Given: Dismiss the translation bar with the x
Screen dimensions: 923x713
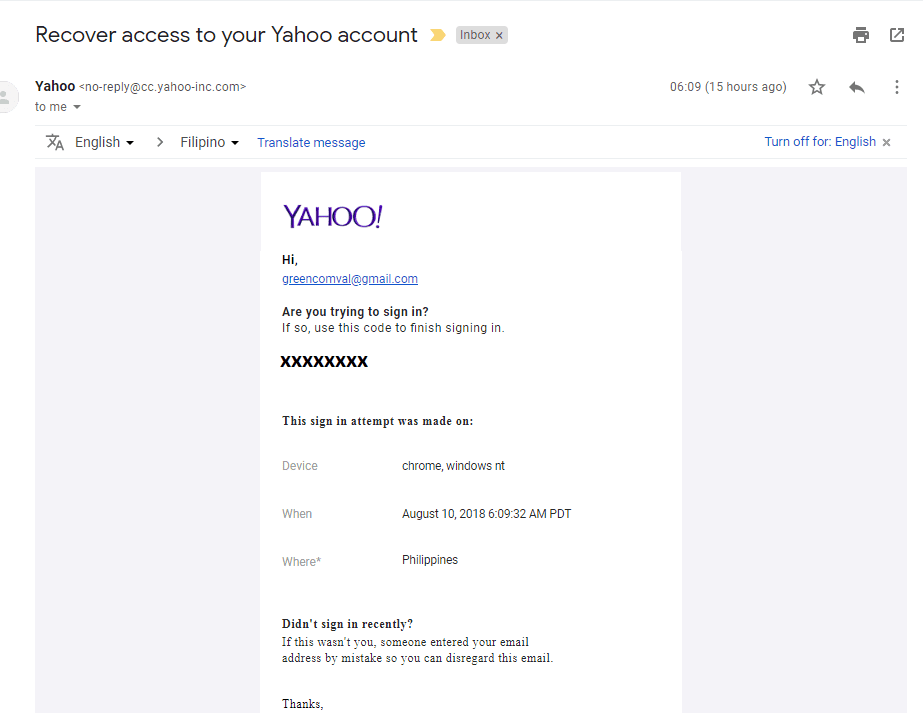Looking at the screenshot, I should coord(886,142).
